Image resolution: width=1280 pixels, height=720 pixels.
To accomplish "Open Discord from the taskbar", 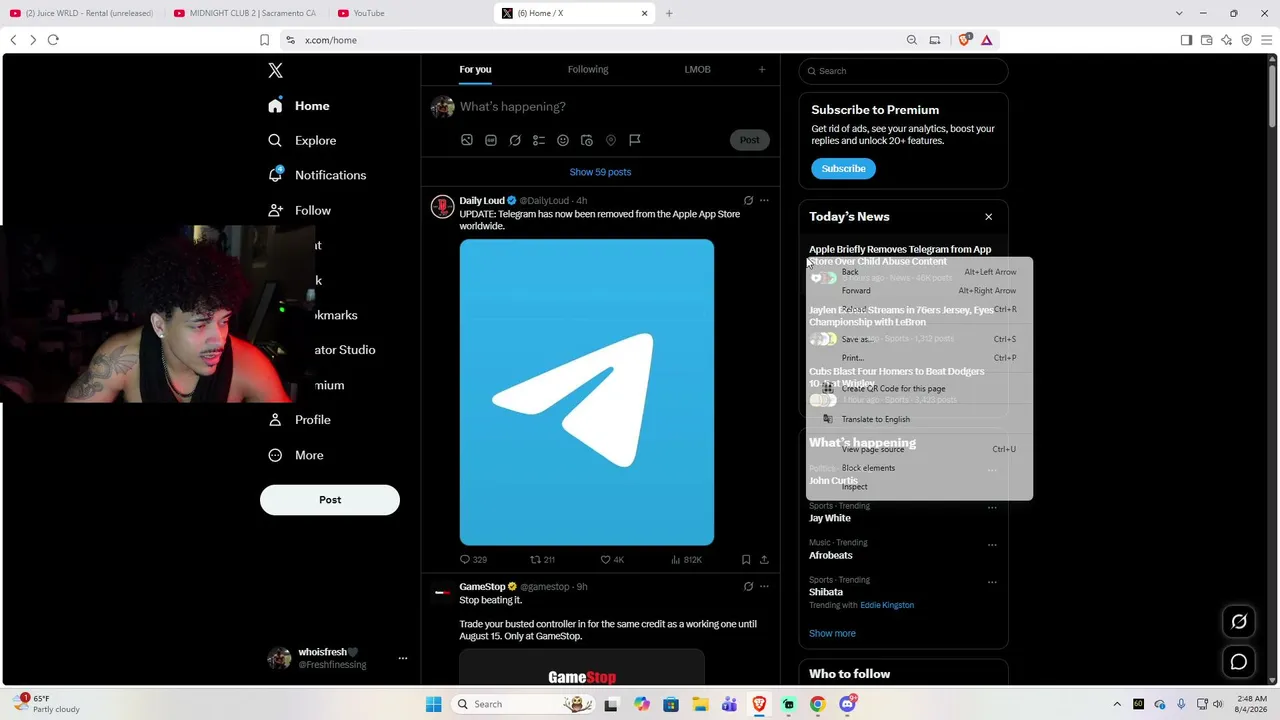I will (x=847, y=704).
